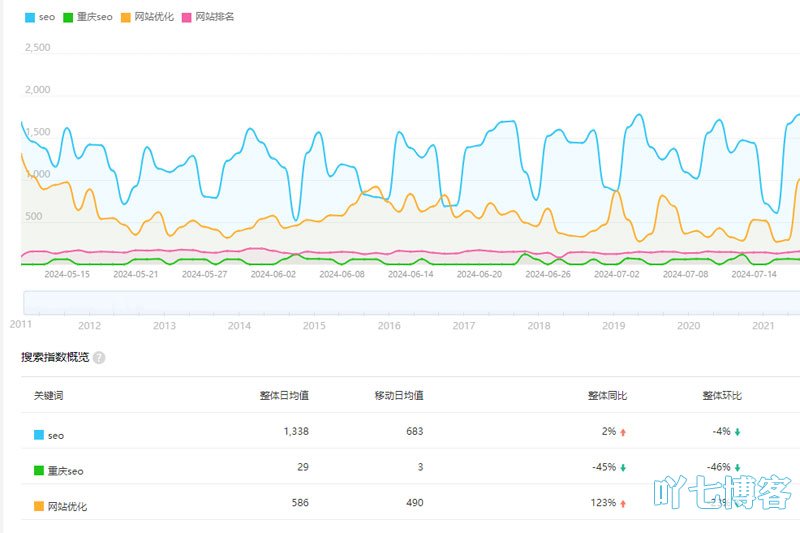
Task: Click the 586 daily average value
Action: pyautogui.click(x=300, y=503)
